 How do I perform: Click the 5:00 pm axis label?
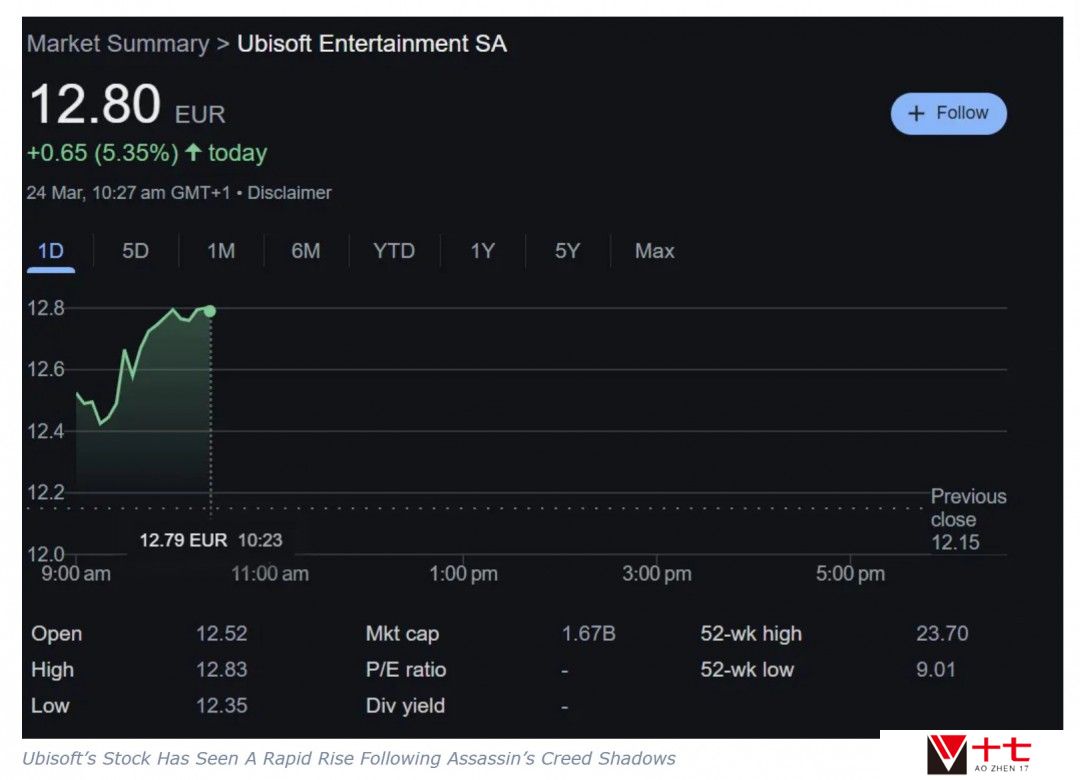(x=851, y=574)
